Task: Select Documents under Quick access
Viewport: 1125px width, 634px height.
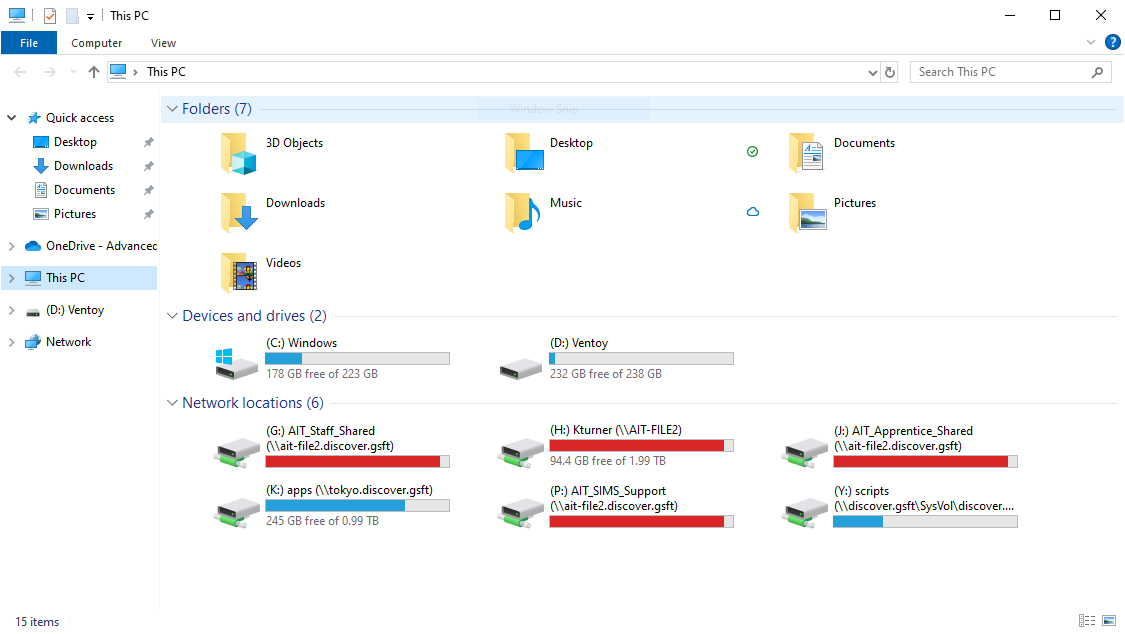Action: [x=84, y=190]
